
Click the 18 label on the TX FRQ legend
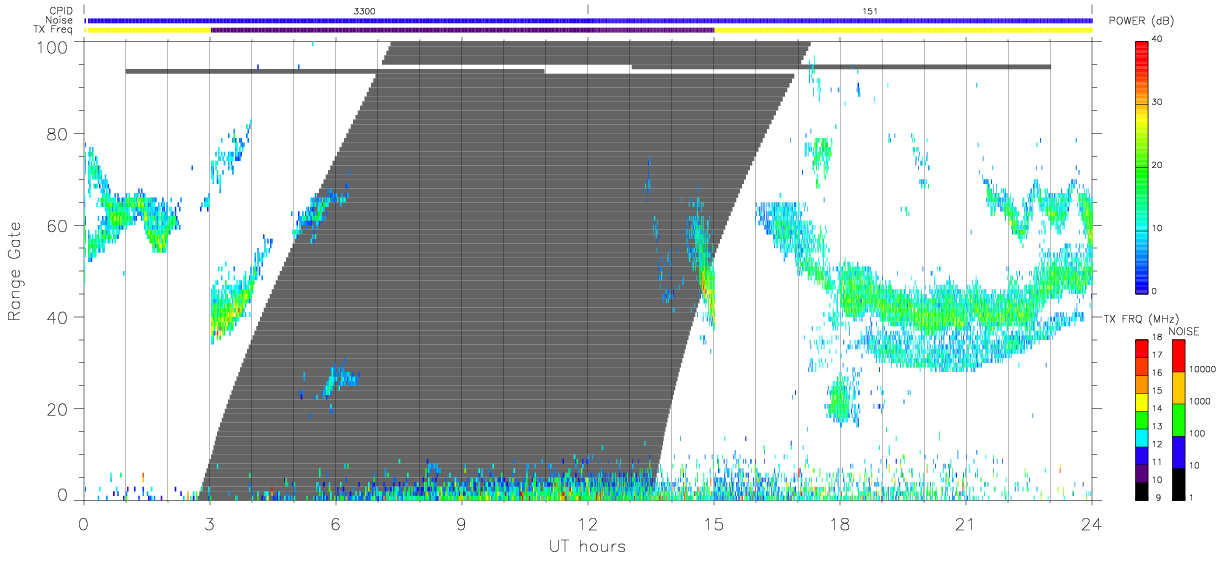click(x=1157, y=339)
